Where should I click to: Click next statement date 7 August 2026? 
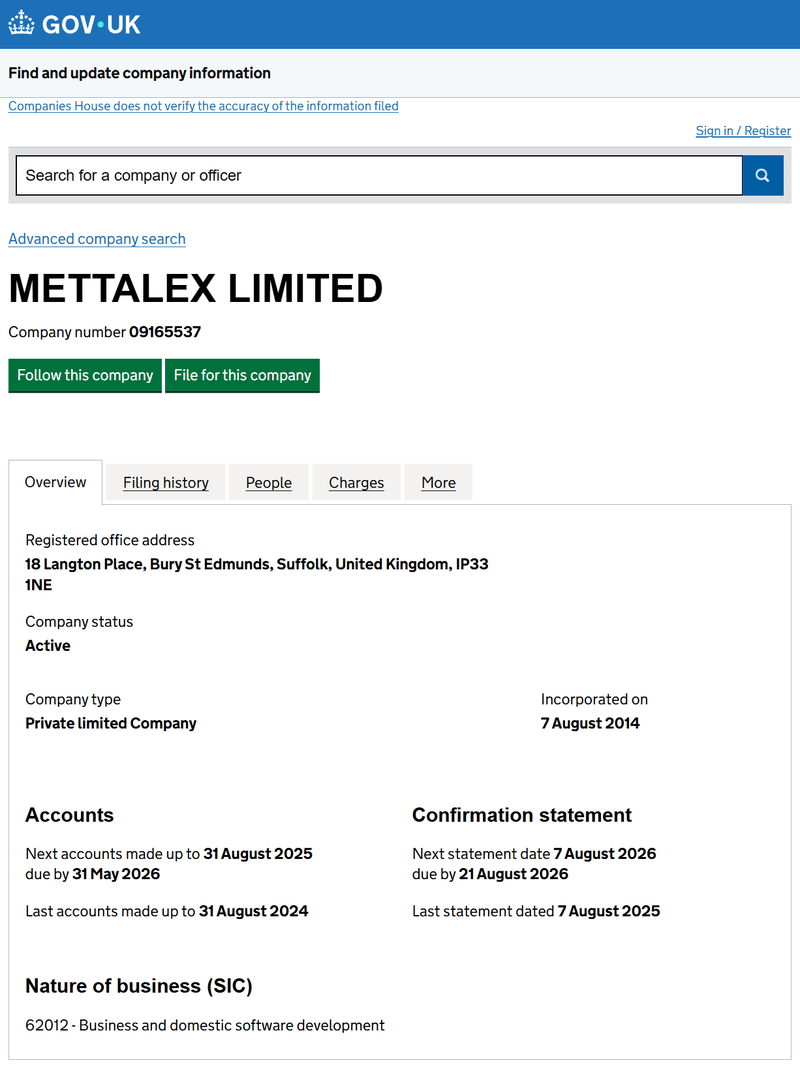pos(605,853)
